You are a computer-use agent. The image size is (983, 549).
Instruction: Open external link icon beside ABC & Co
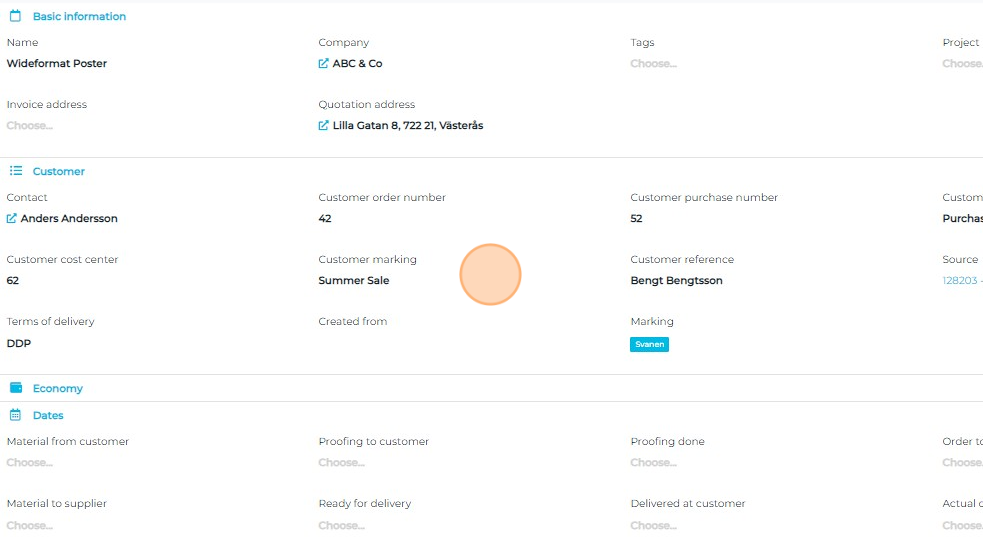[323, 64]
